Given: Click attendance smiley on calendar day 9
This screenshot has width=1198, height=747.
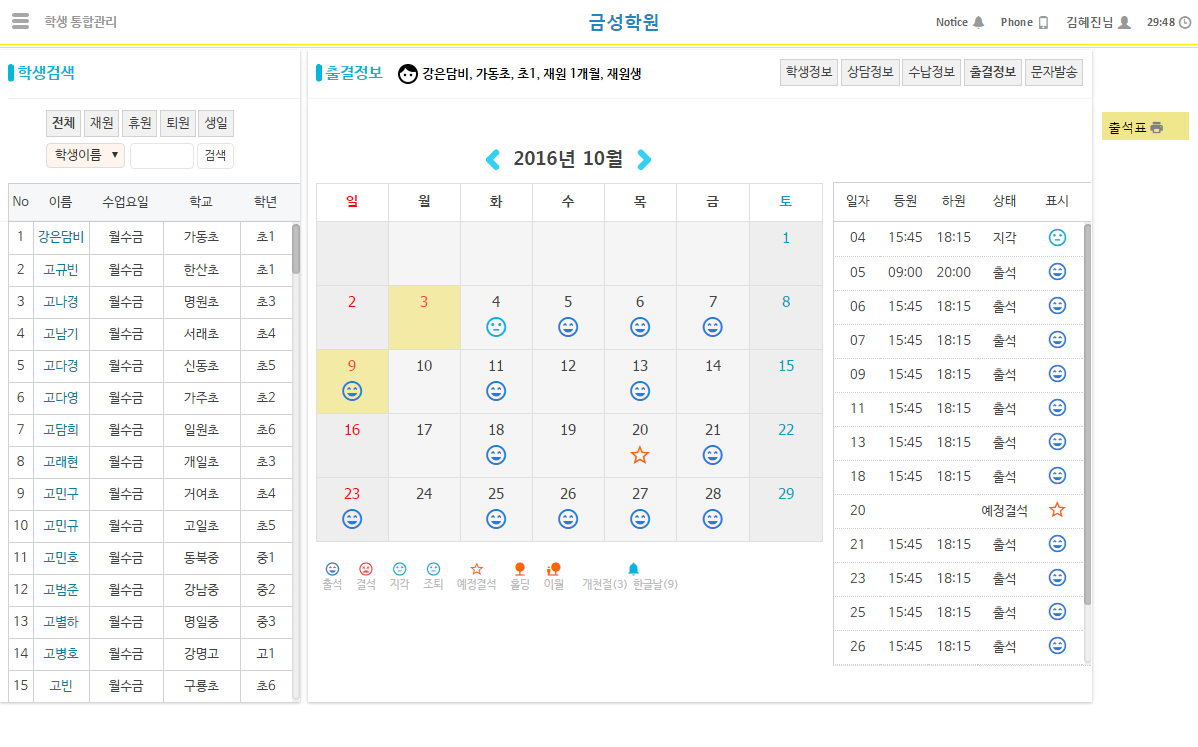Looking at the screenshot, I should pyautogui.click(x=351, y=391).
